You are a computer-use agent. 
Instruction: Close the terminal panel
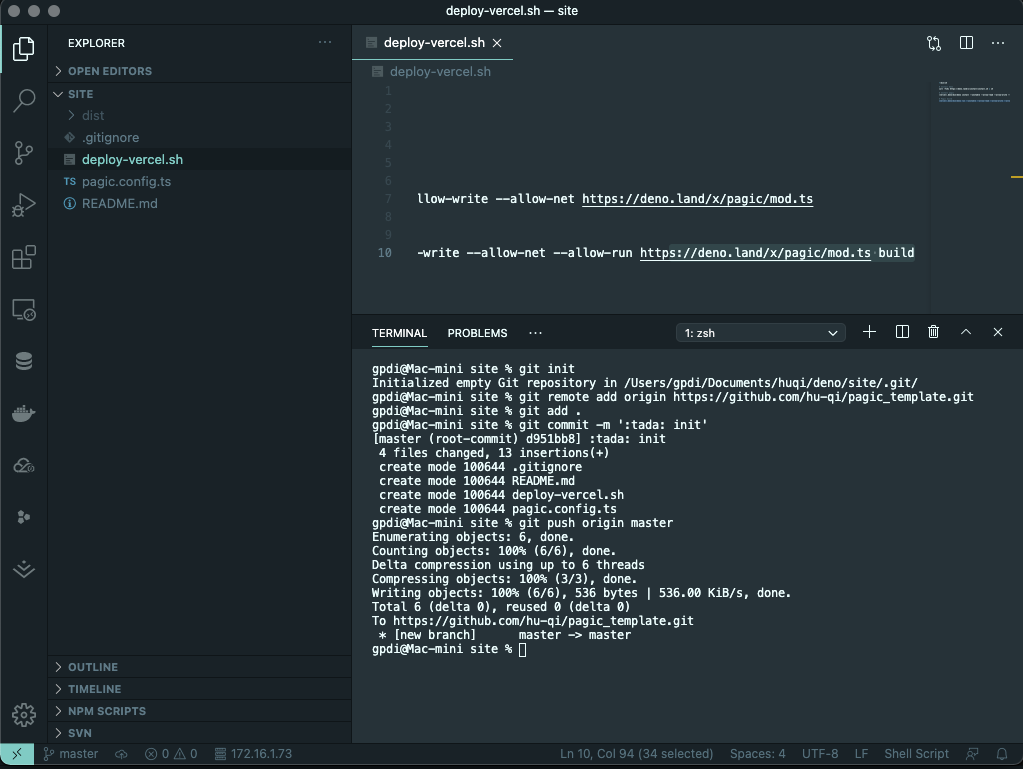[998, 332]
